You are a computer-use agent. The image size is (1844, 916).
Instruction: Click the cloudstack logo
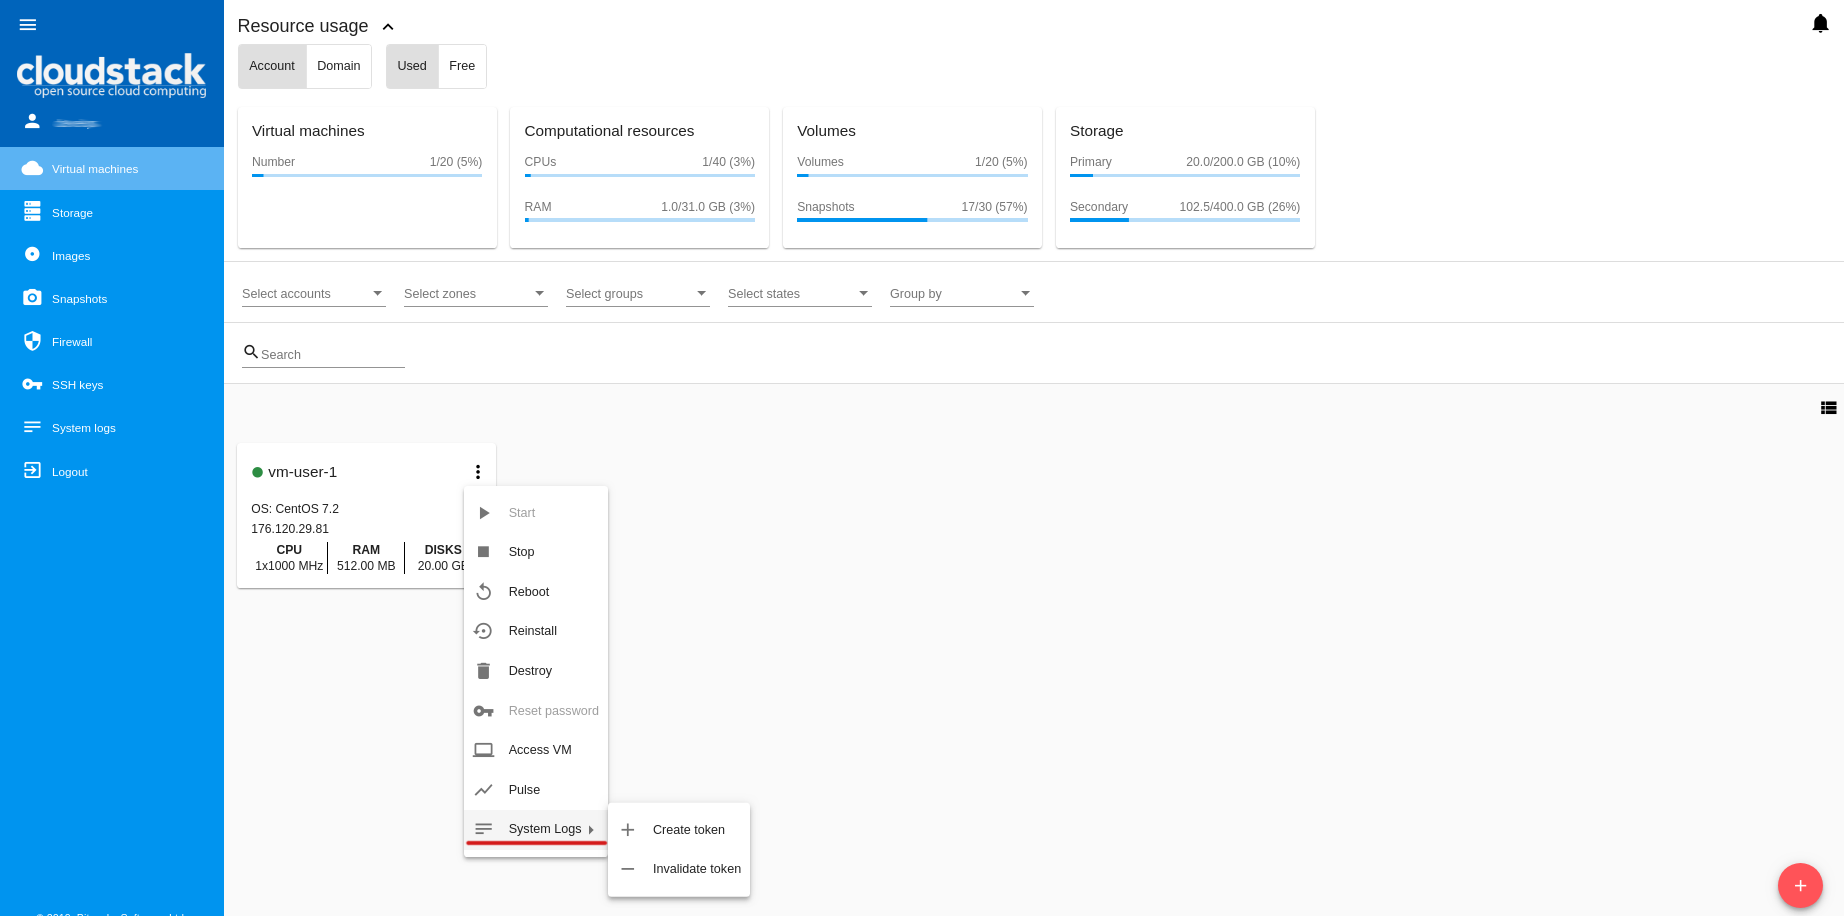(111, 75)
